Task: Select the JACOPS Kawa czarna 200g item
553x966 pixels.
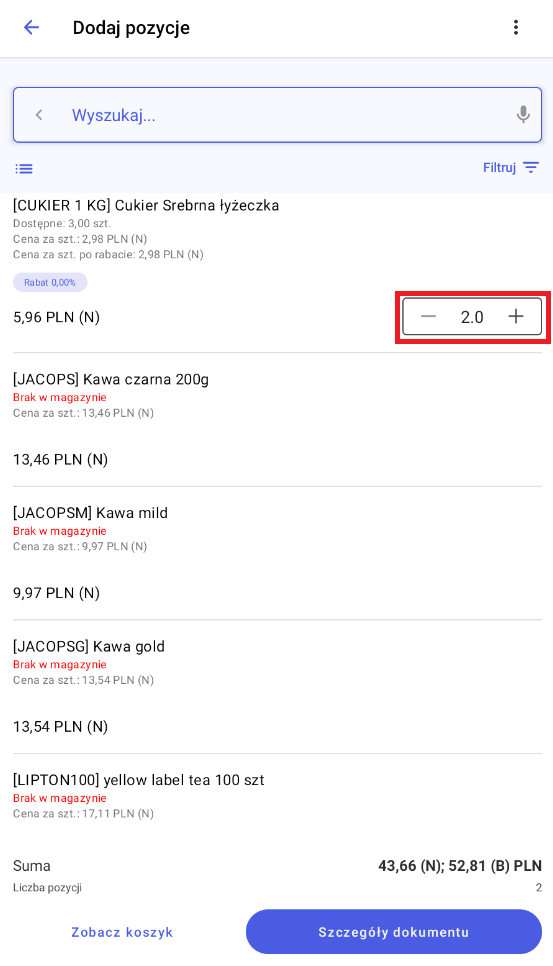Action: click(x=277, y=420)
